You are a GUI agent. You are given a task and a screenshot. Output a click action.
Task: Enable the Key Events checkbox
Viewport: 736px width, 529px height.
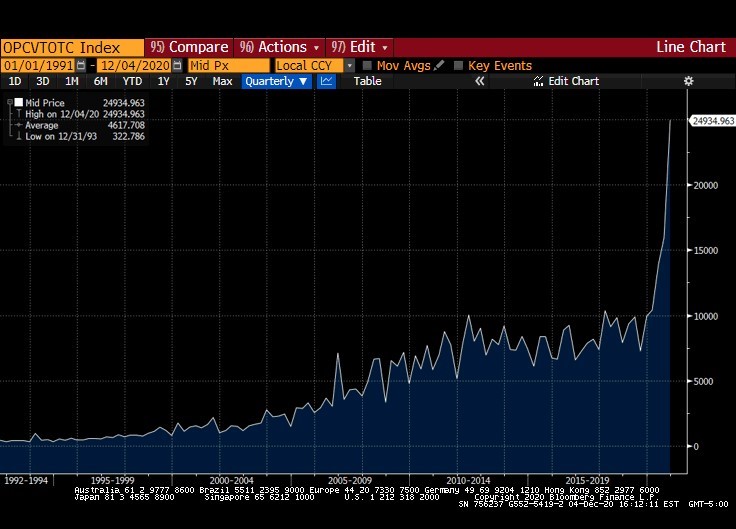(x=458, y=65)
